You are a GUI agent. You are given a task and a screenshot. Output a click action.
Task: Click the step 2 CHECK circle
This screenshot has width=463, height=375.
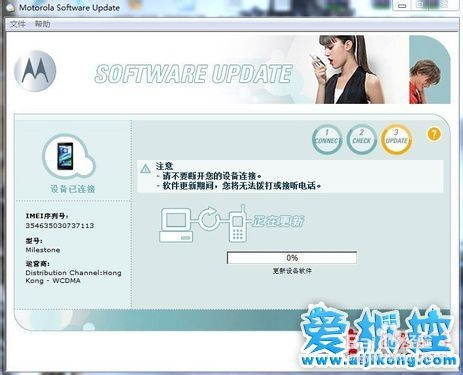pyautogui.click(x=361, y=140)
